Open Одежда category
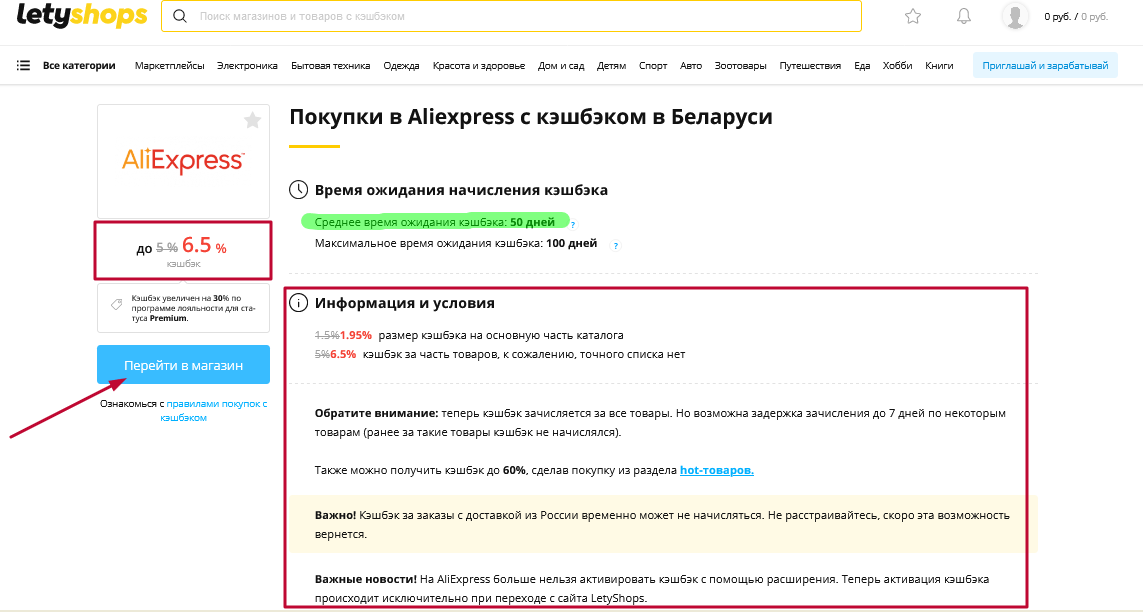Screen dimensions: 1143x612 (401, 66)
